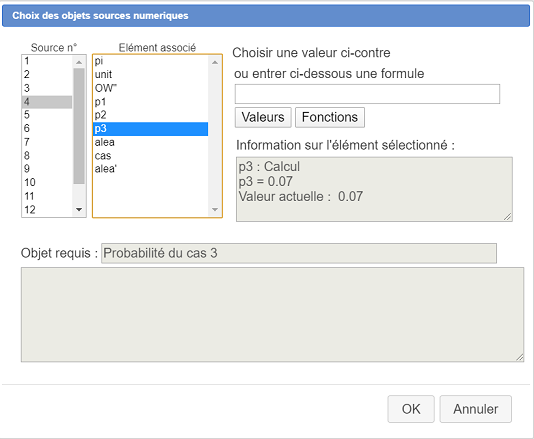Choose cas in the element list
The width and height of the screenshot is (534, 439).
(151, 156)
